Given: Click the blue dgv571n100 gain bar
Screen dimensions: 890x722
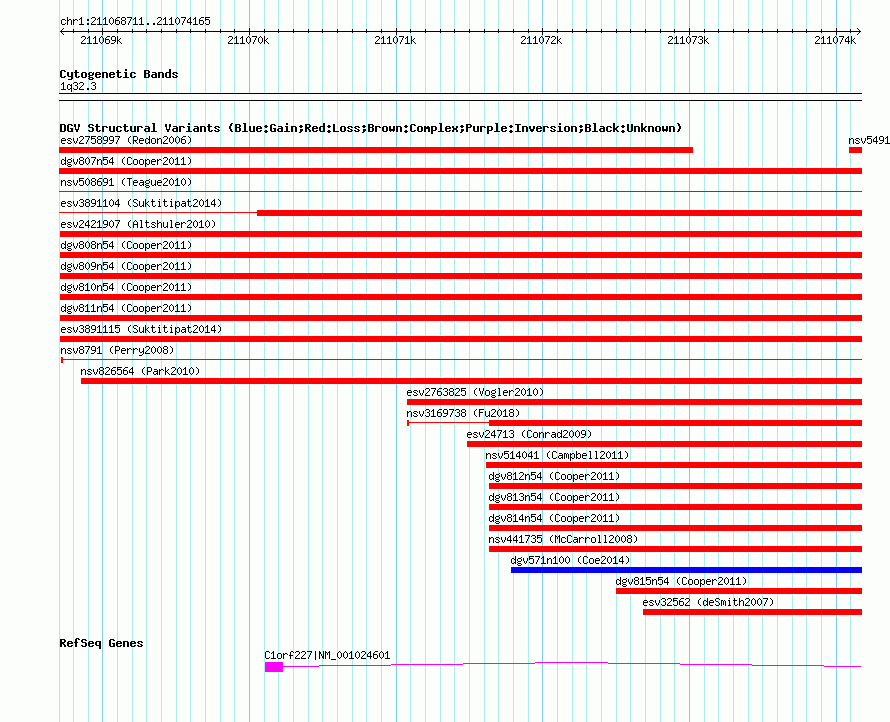Looking at the screenshot, I should coord(686,570).
